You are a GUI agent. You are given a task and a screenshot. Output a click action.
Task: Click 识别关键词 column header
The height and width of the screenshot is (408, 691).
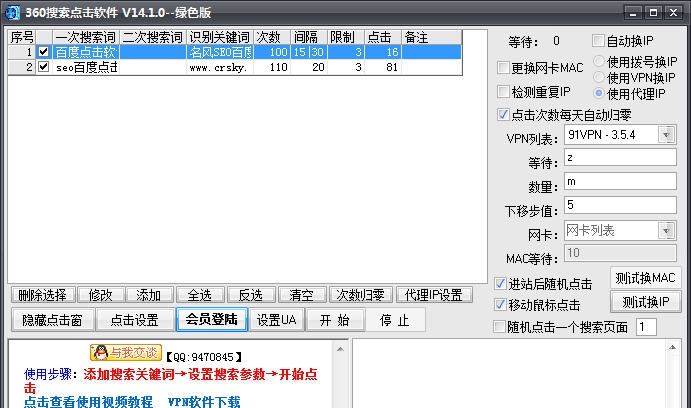coord(220,37)
